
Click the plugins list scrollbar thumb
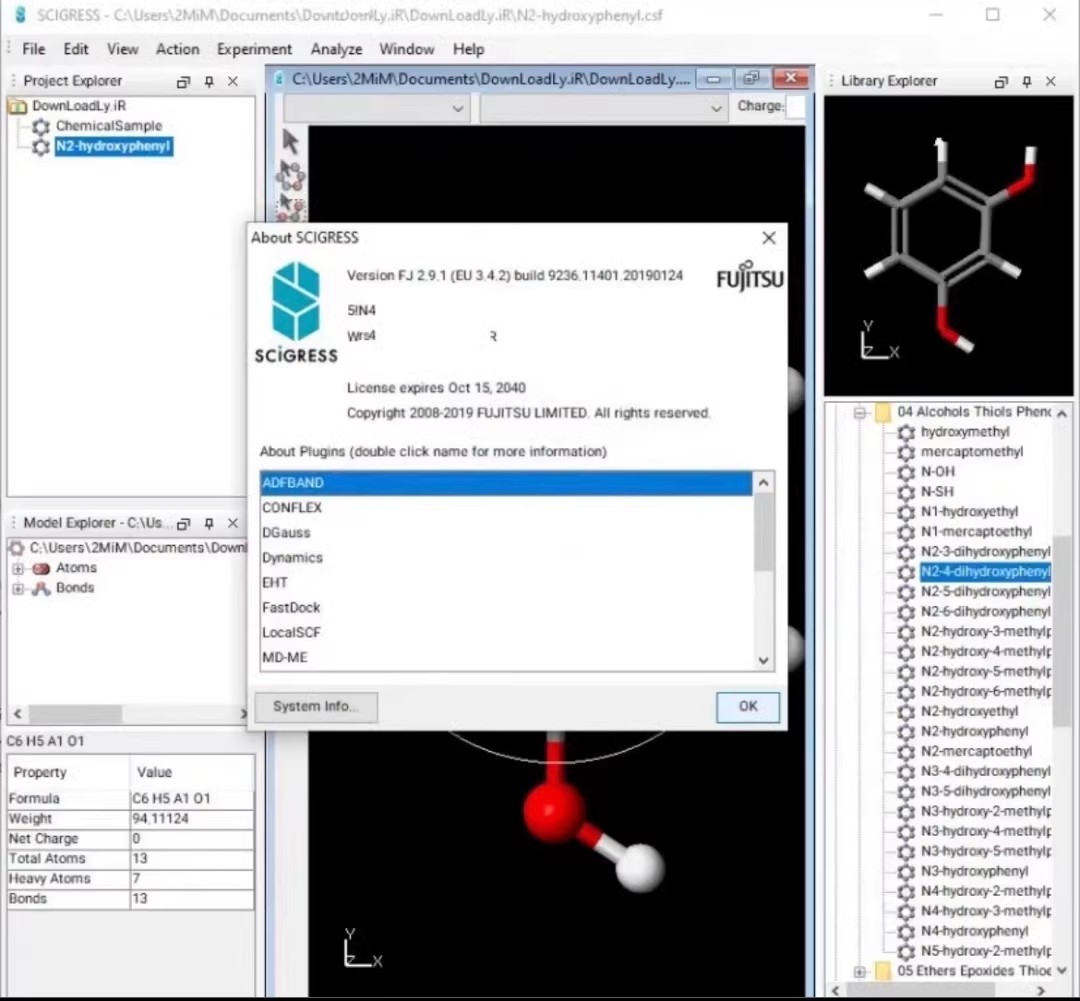763,533
